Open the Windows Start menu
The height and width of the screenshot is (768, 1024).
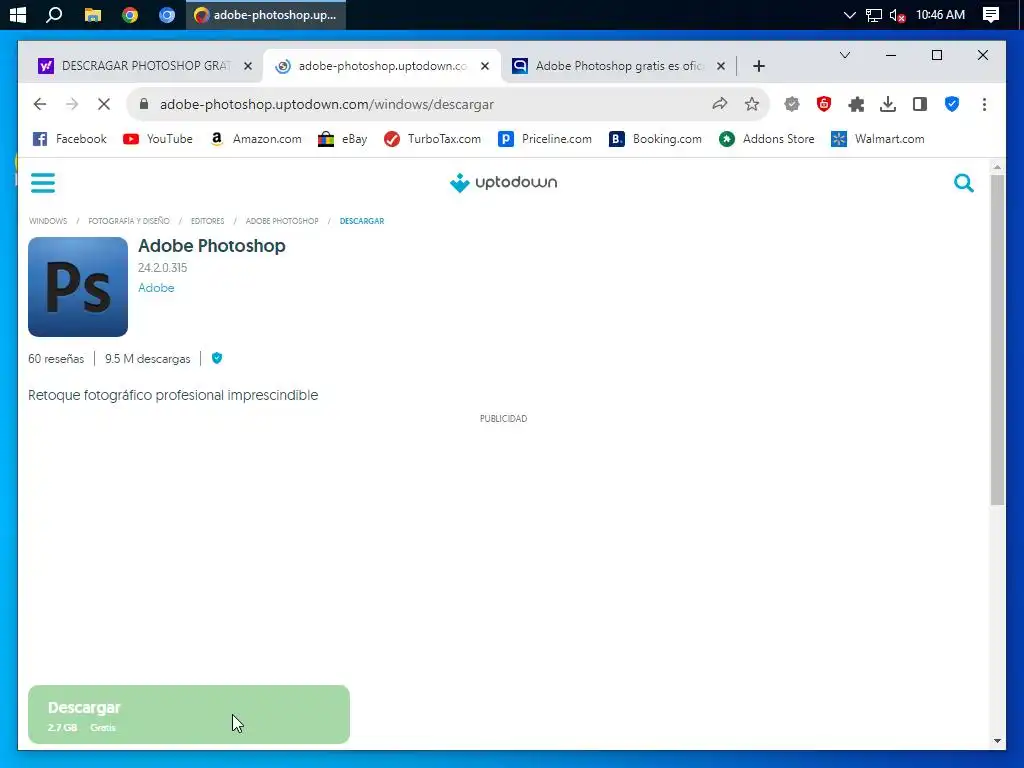coord(18,14)
